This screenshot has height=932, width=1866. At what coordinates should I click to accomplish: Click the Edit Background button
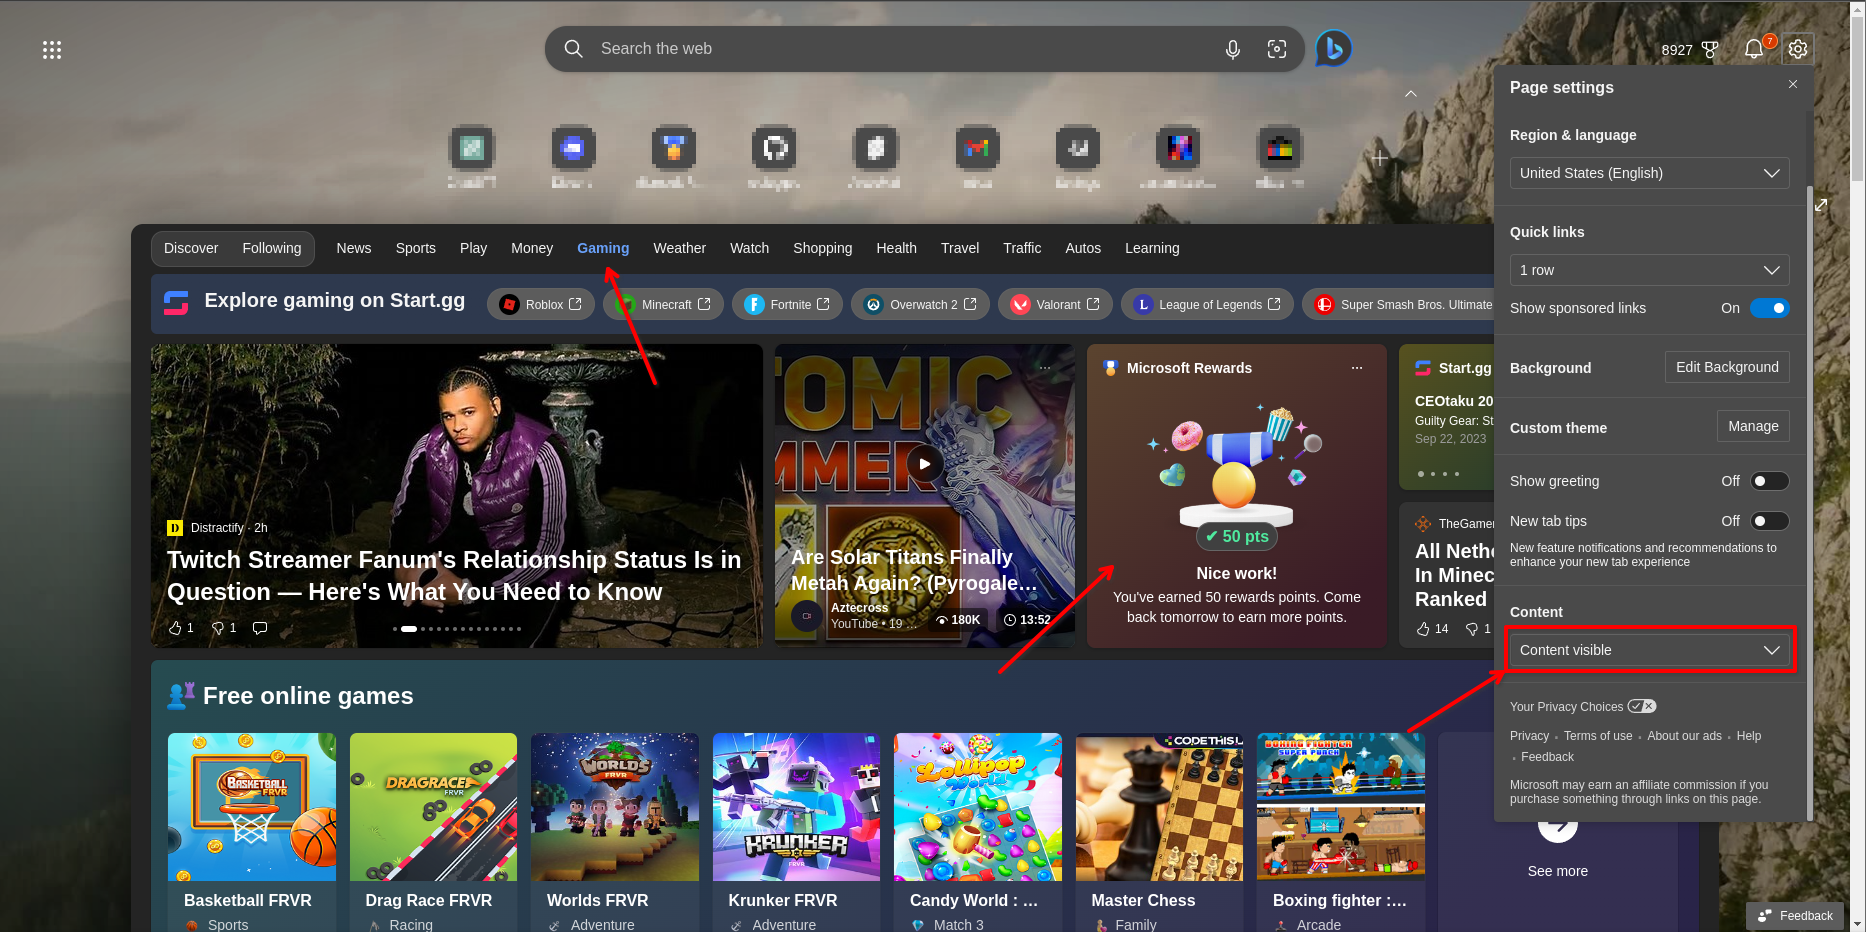(1726, 367)
